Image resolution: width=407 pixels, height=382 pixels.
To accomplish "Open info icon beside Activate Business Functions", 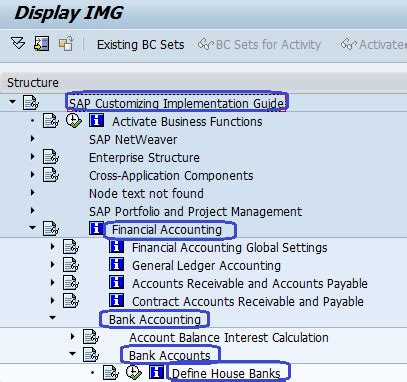I will click(x=96, y=120).
